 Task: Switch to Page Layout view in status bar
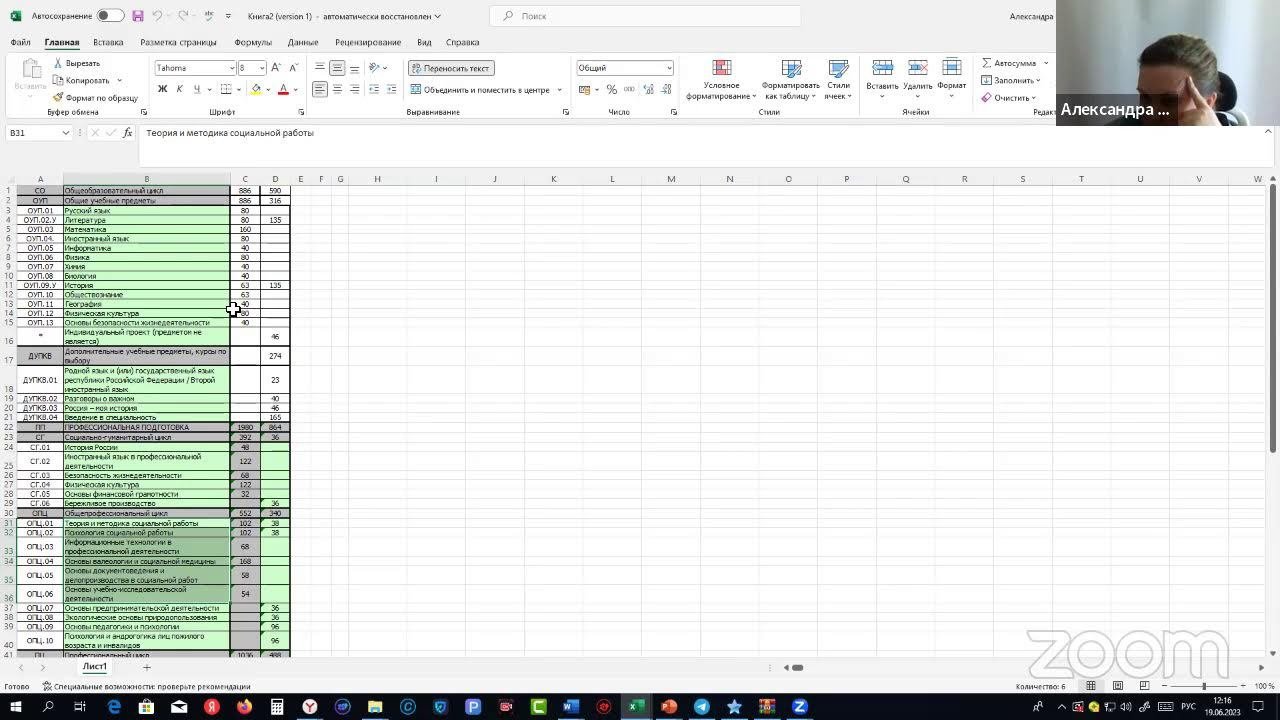click(1117, 686)
